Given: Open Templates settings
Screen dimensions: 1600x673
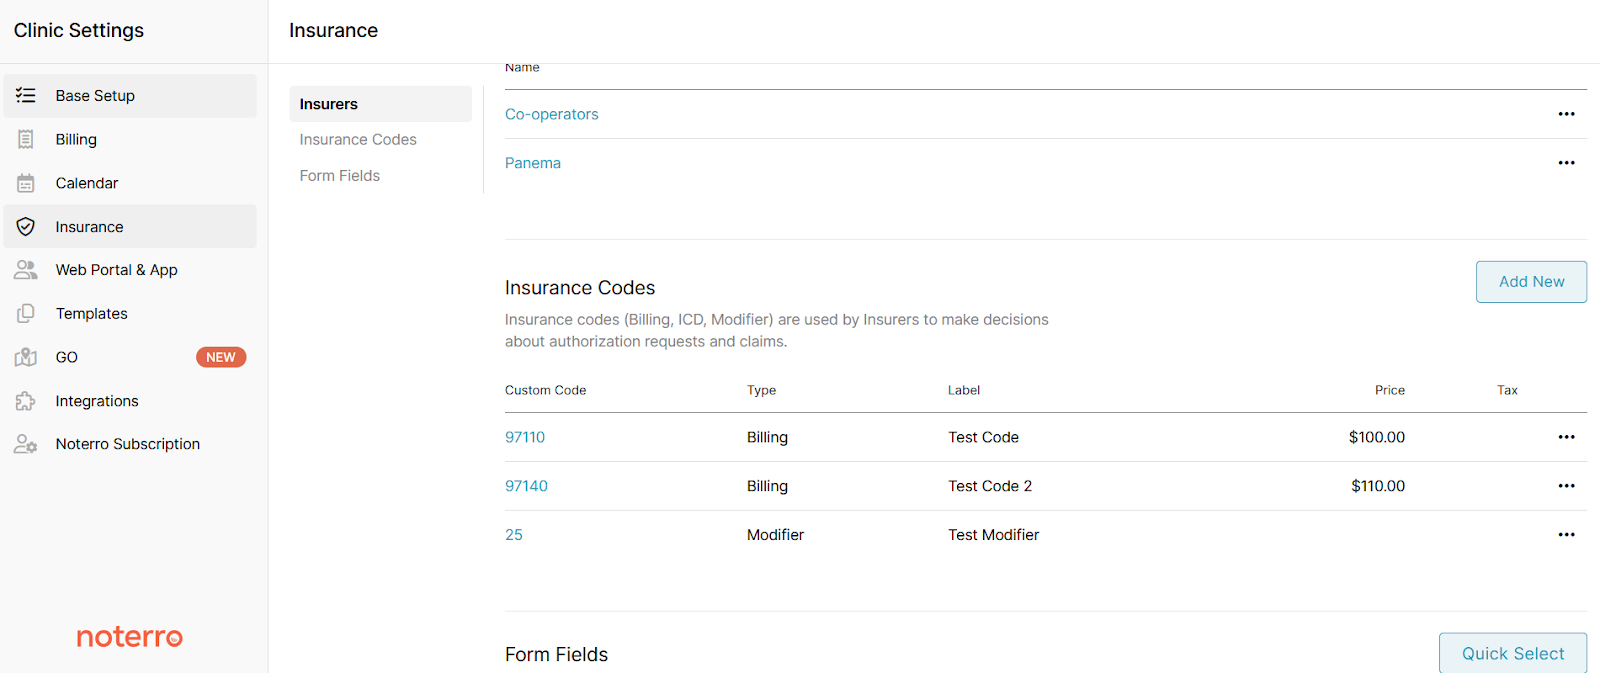Looking at the screenshot, I should pyautogui.click(x=130, y=313).
